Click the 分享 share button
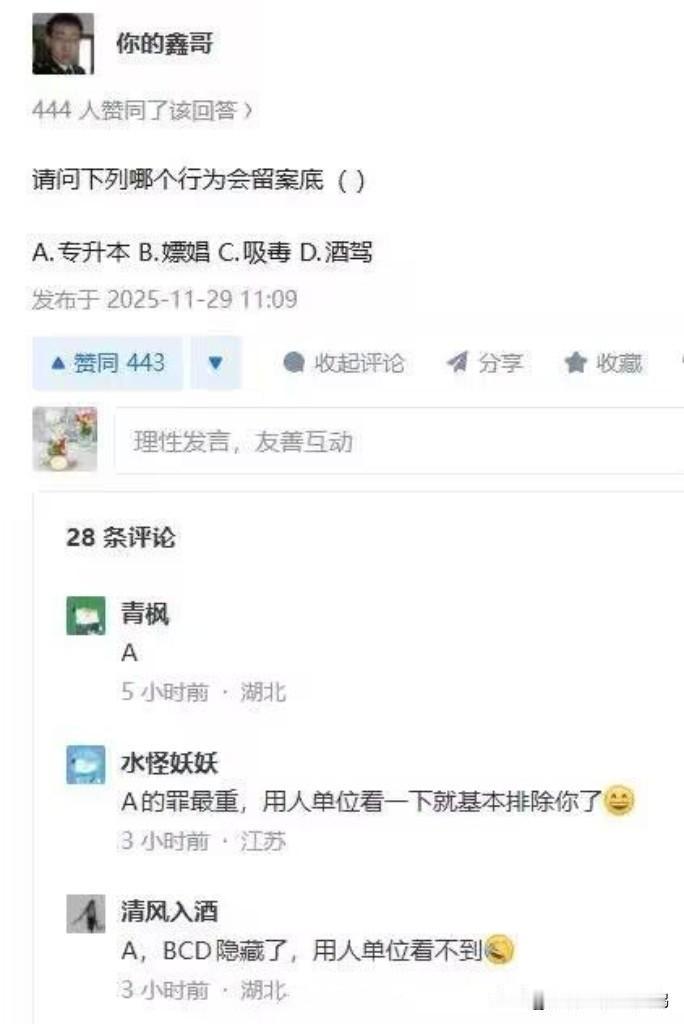684x1024 pixels. coord(485,362)
